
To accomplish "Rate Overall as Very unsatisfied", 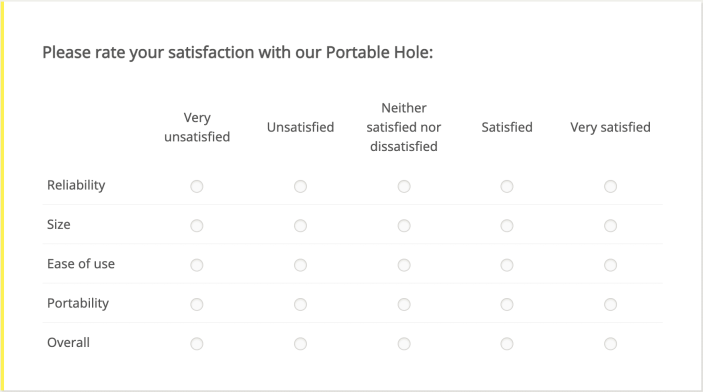I will click(197, 344).
